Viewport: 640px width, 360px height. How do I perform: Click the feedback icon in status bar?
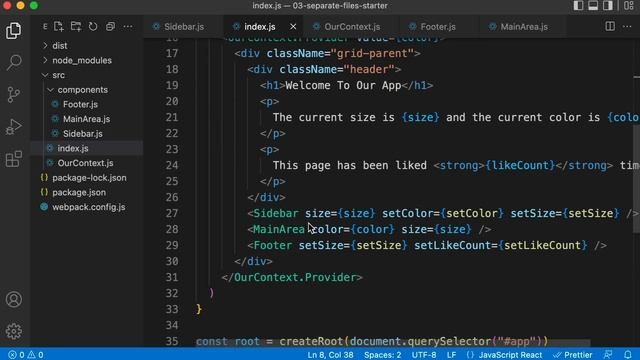click(608, 355)
